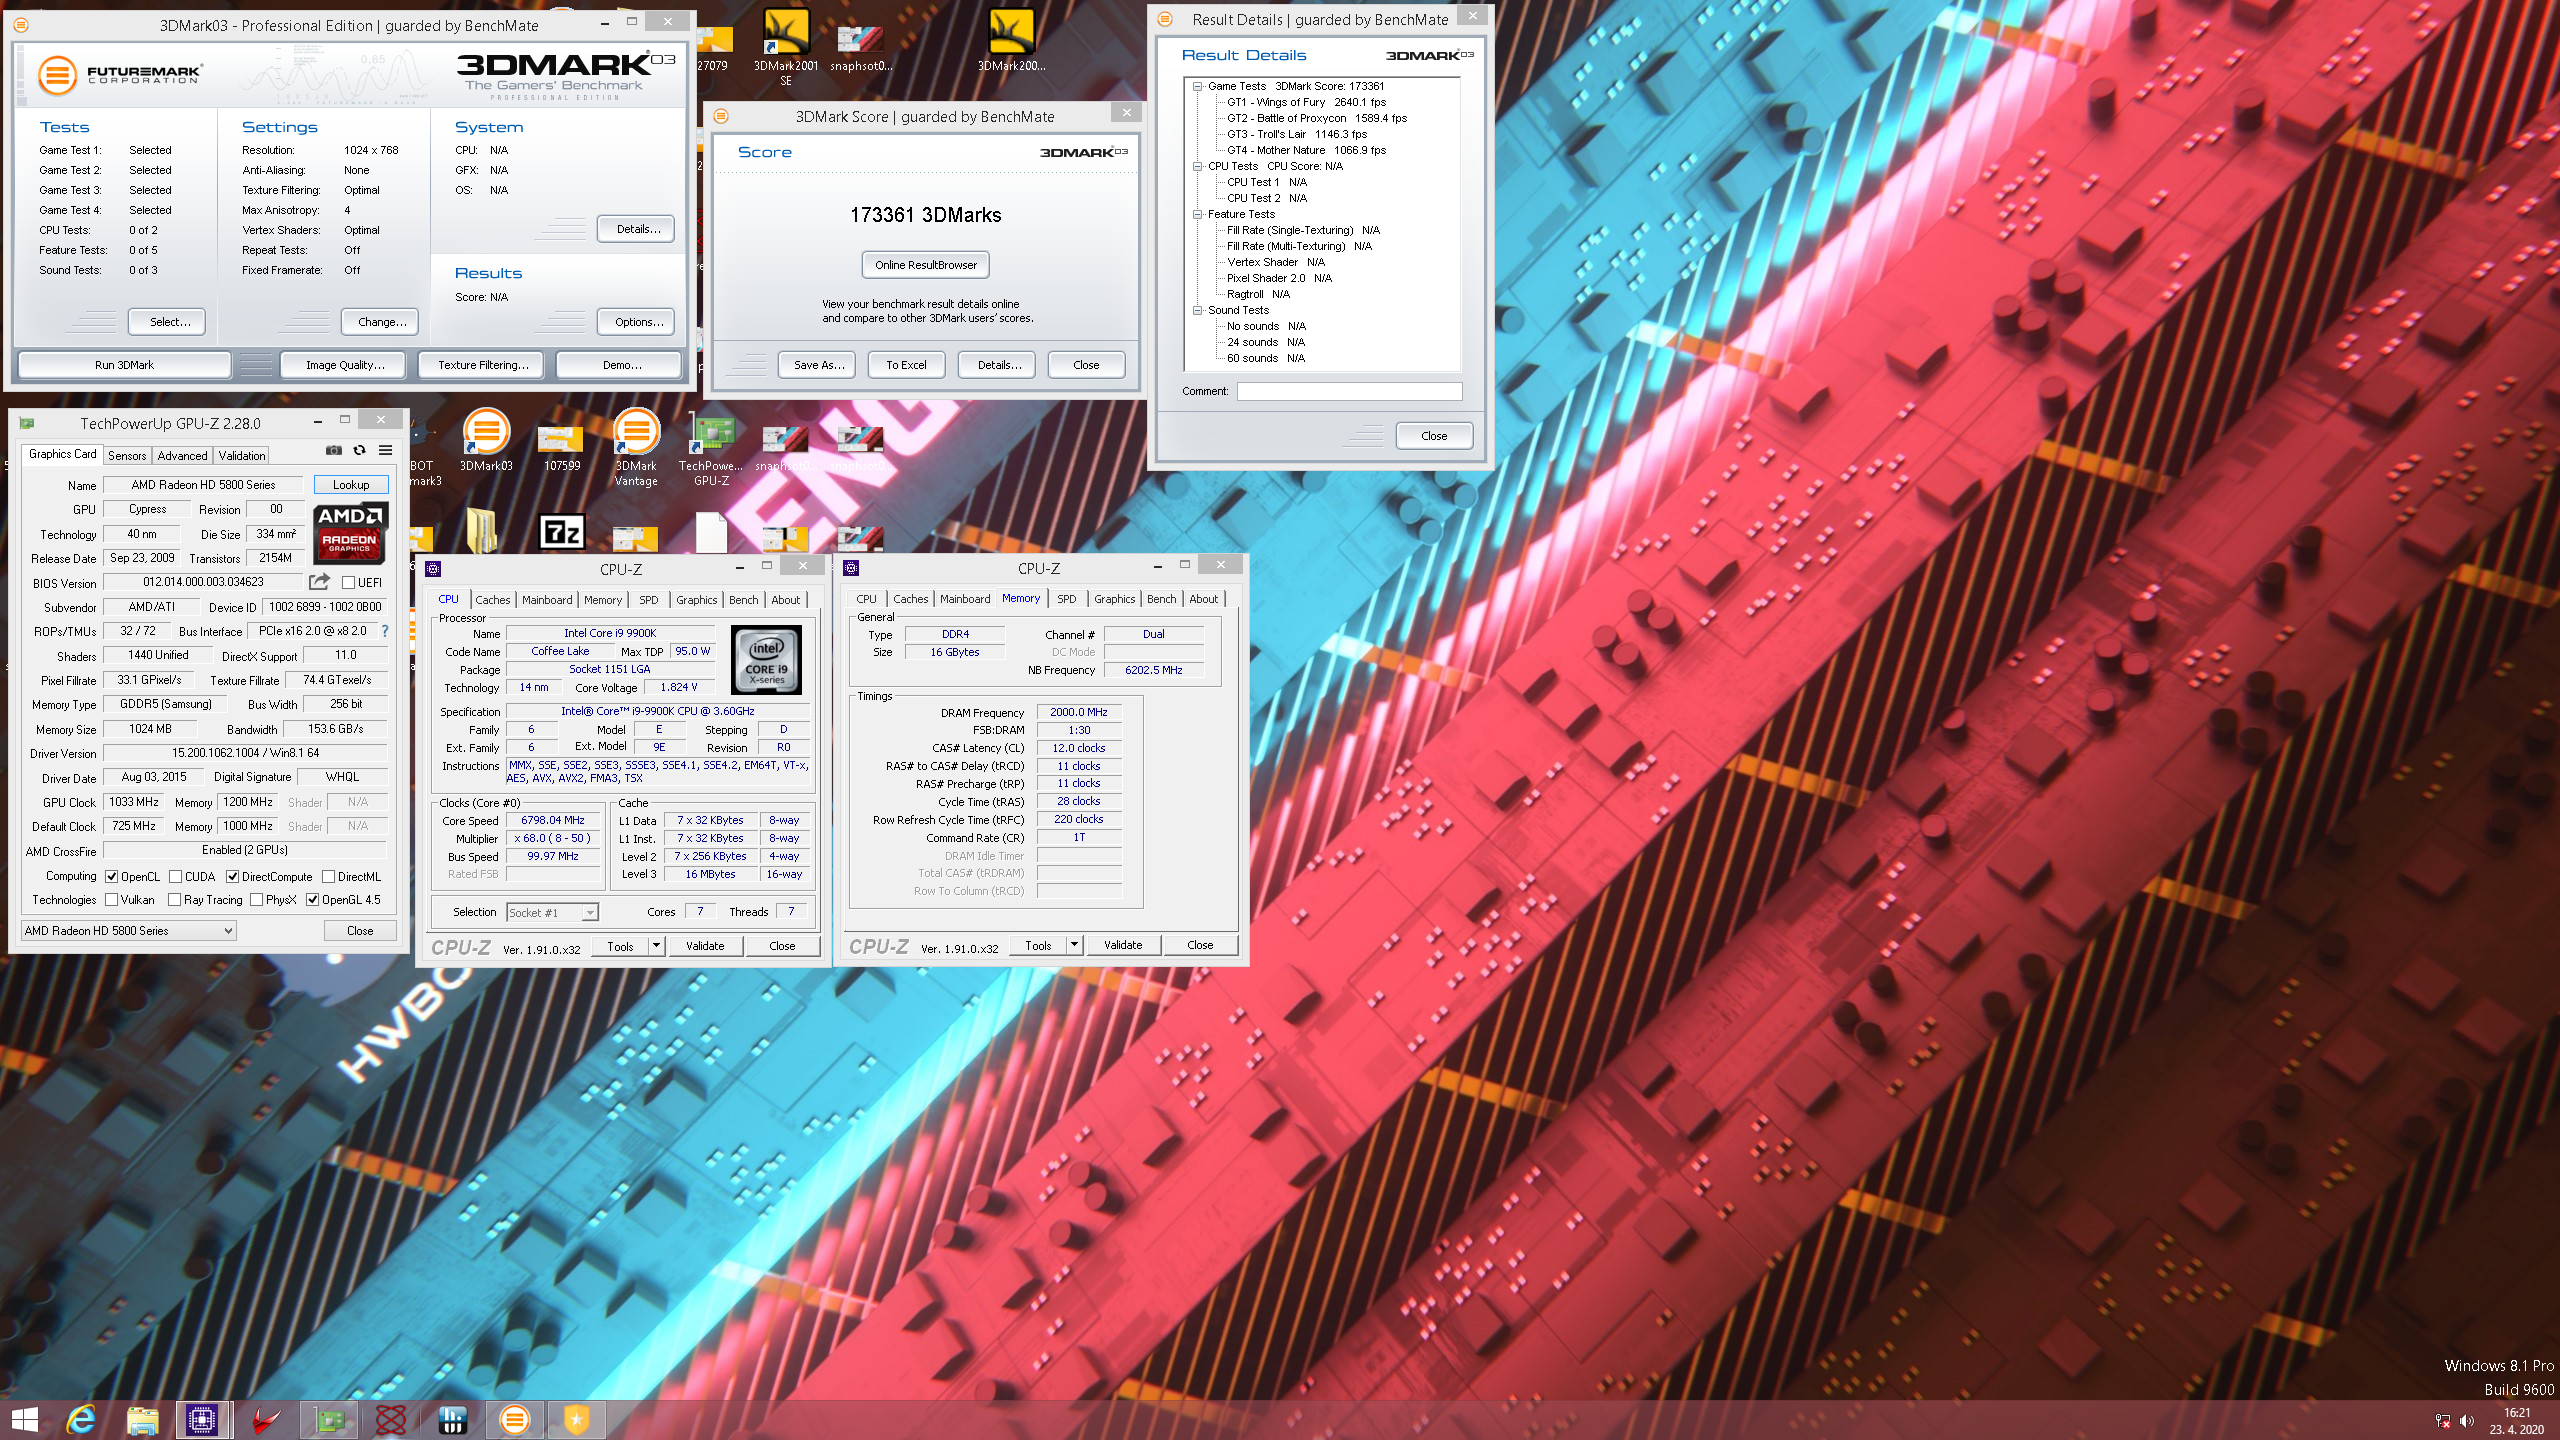This screenshot has height=1440, width=2560.
Task: Open HWBOT app taskbar icon
Action: (453, 1419)
